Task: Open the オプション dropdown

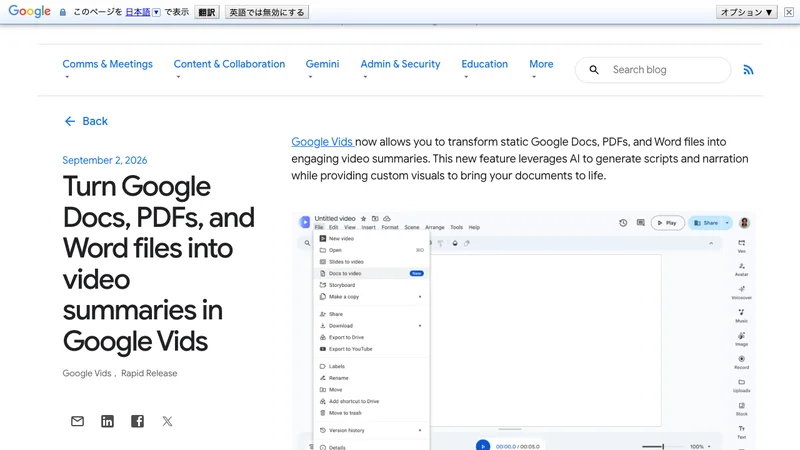Action: [x=746, y=12]
